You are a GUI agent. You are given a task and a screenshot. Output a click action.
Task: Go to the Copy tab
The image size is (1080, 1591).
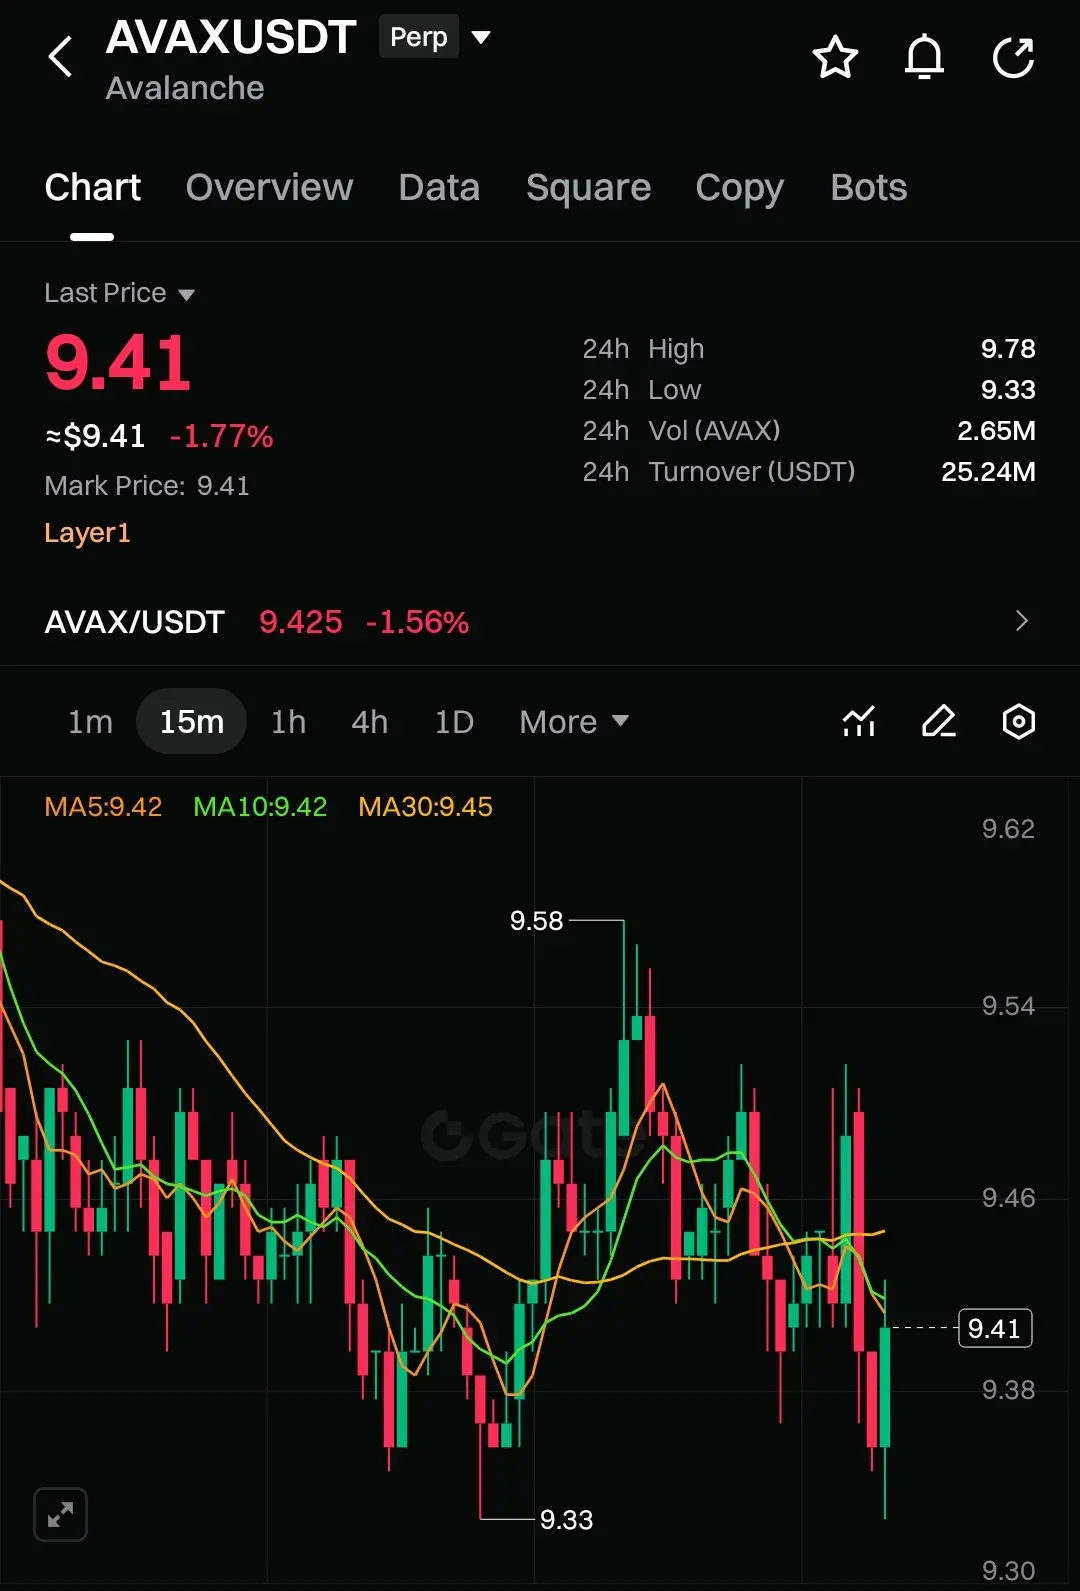[x=739, y=188]
